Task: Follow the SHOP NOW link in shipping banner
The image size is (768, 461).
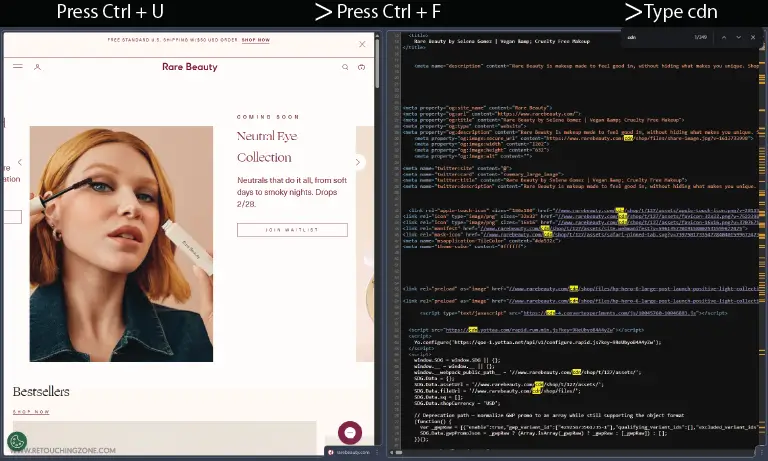Action: 256,40
